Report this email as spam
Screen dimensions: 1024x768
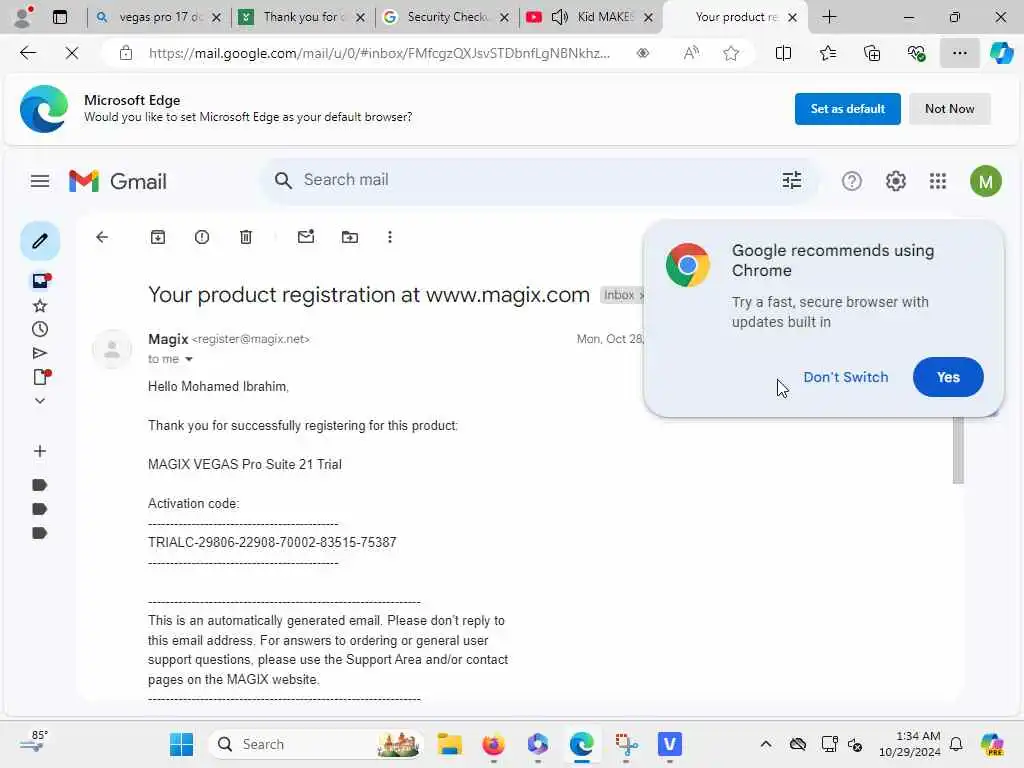[202, 237]
